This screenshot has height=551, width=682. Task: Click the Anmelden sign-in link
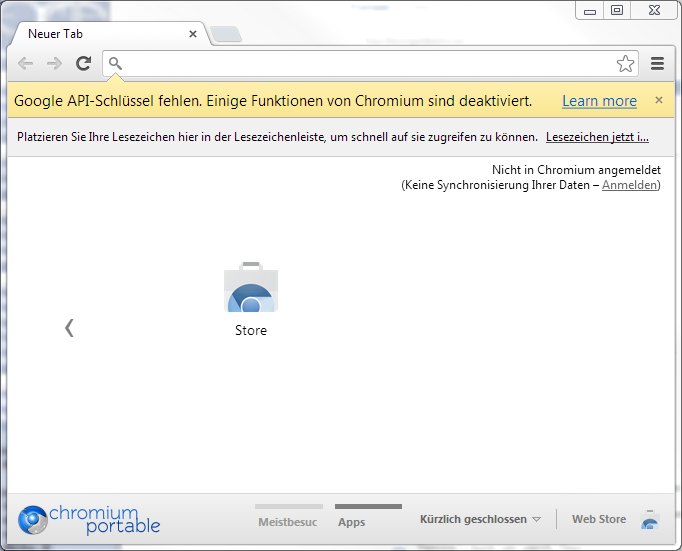[629, 185]
